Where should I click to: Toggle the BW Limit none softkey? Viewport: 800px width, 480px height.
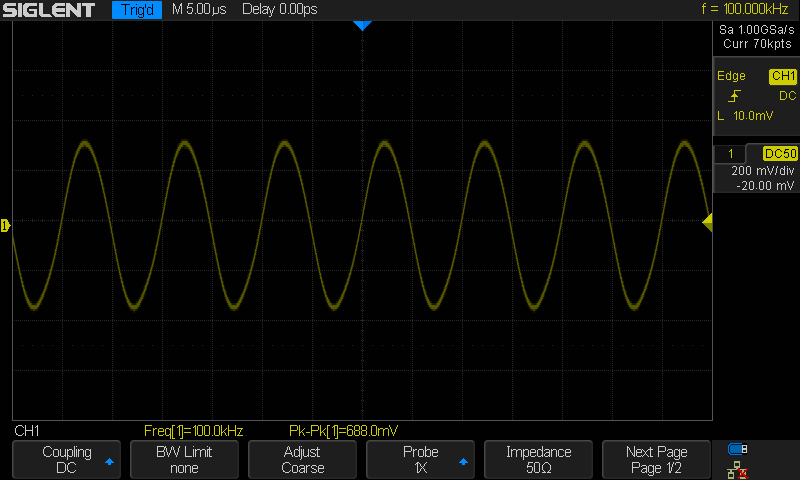pyautogui.click(x=184, y=460)
